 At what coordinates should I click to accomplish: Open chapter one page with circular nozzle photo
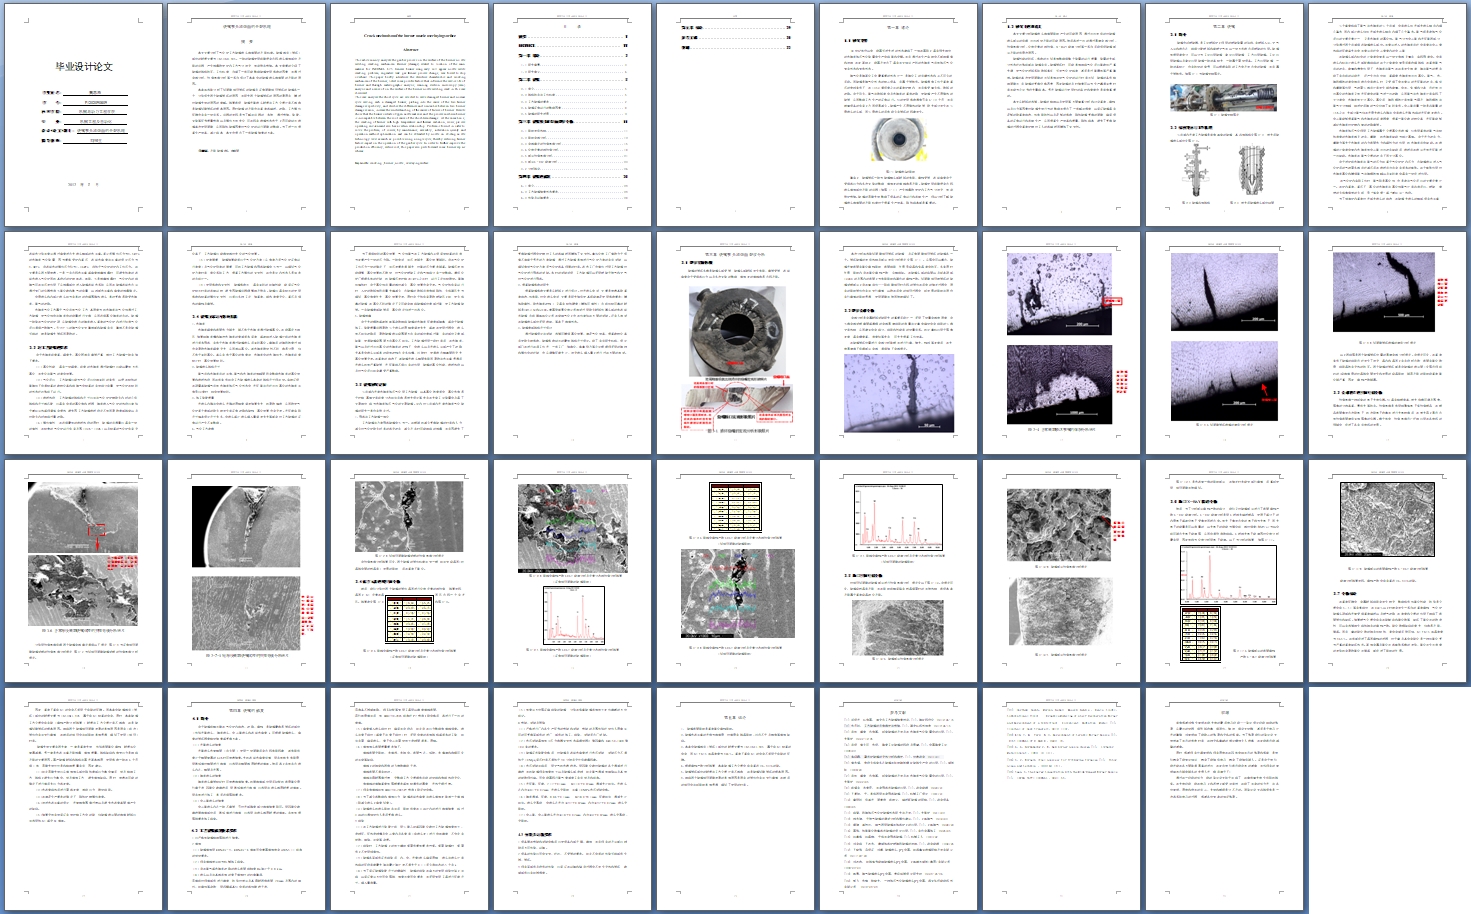[898, 115]
